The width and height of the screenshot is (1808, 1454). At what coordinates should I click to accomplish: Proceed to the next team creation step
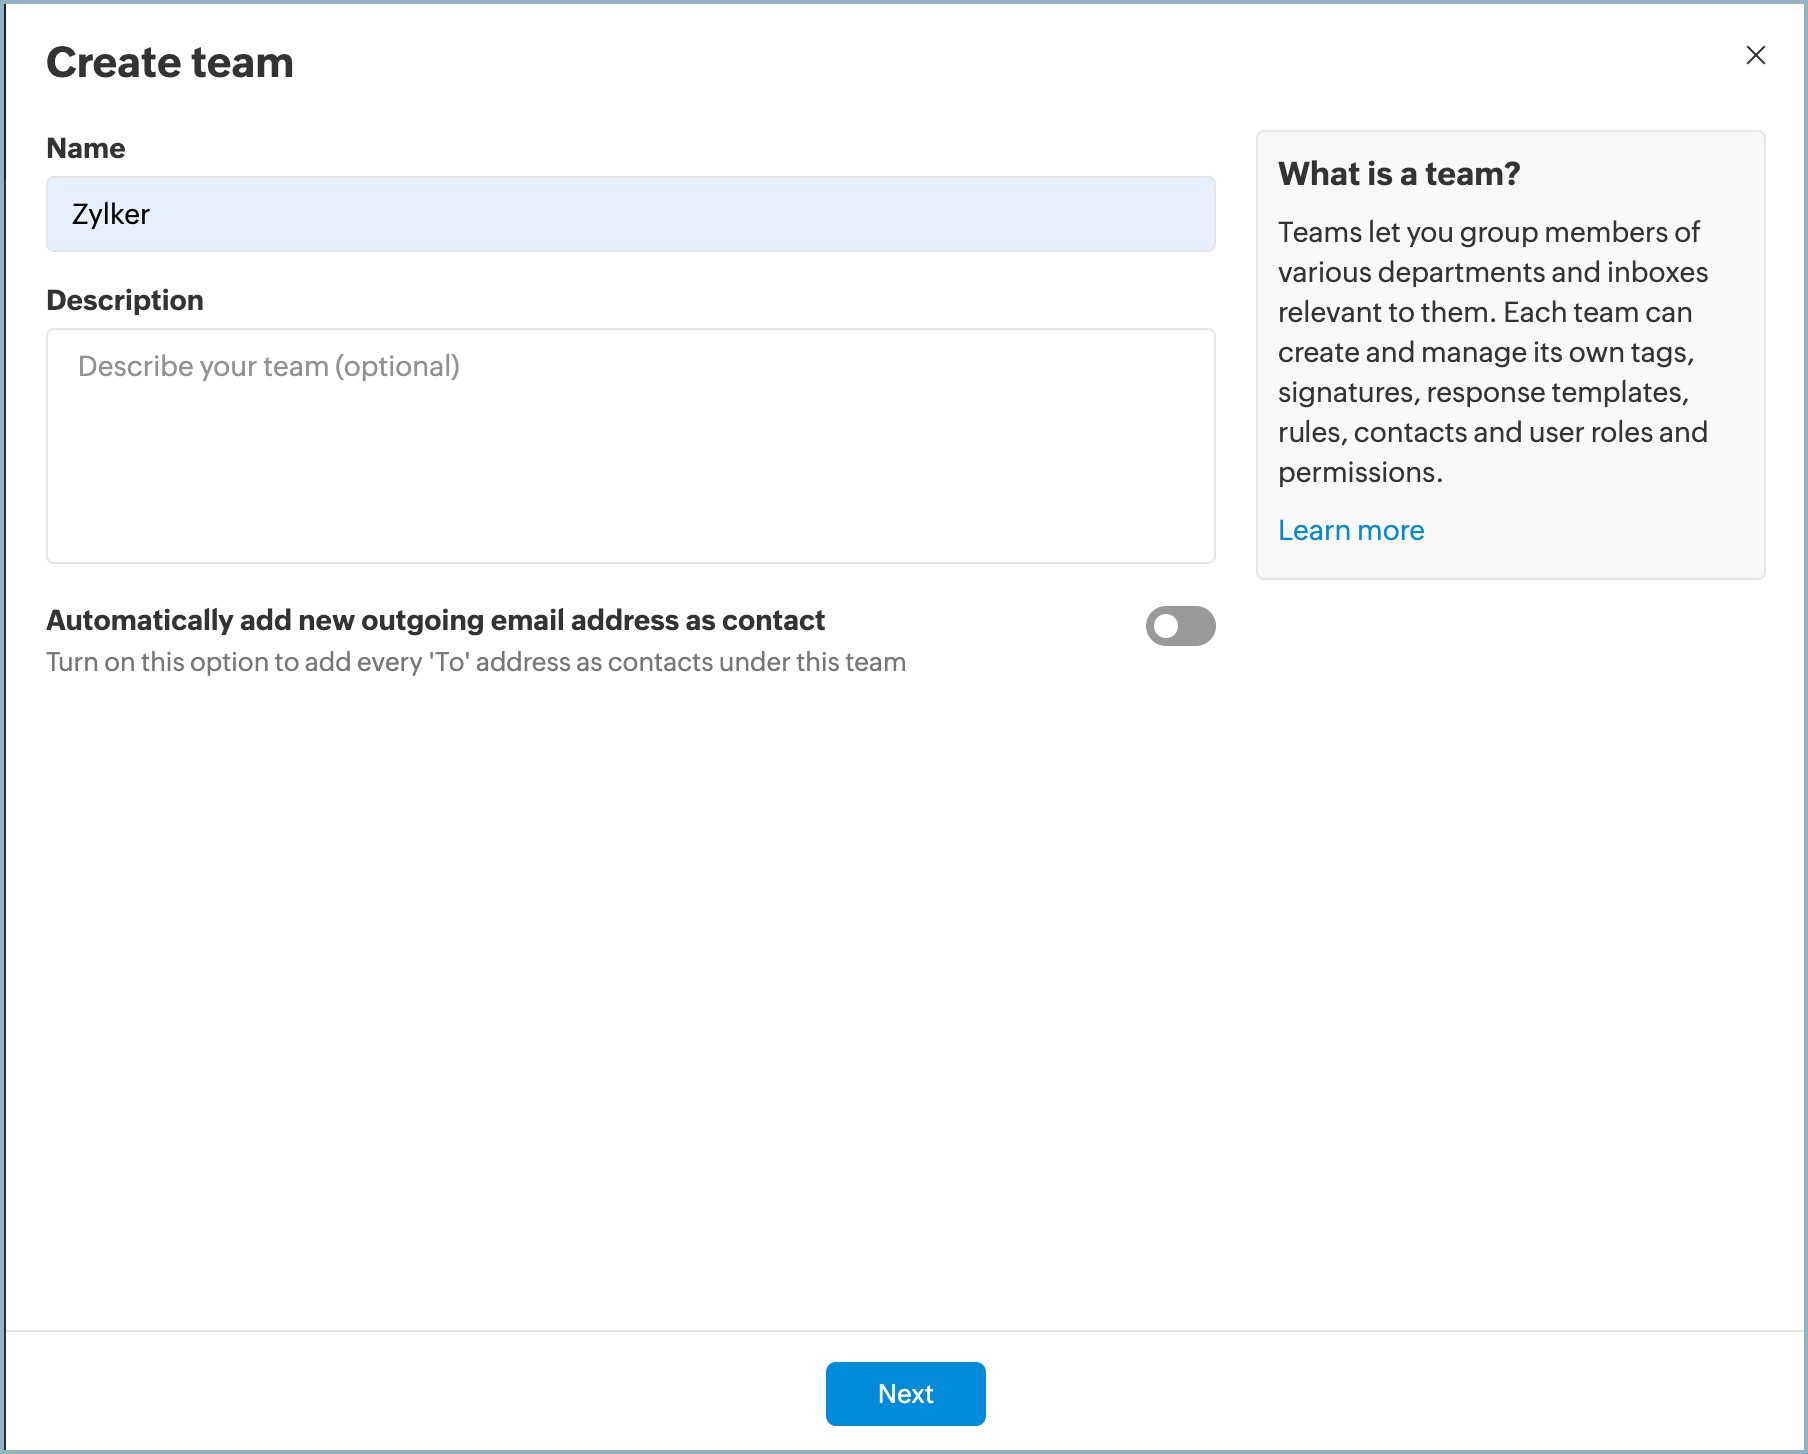click(905, 1393)
